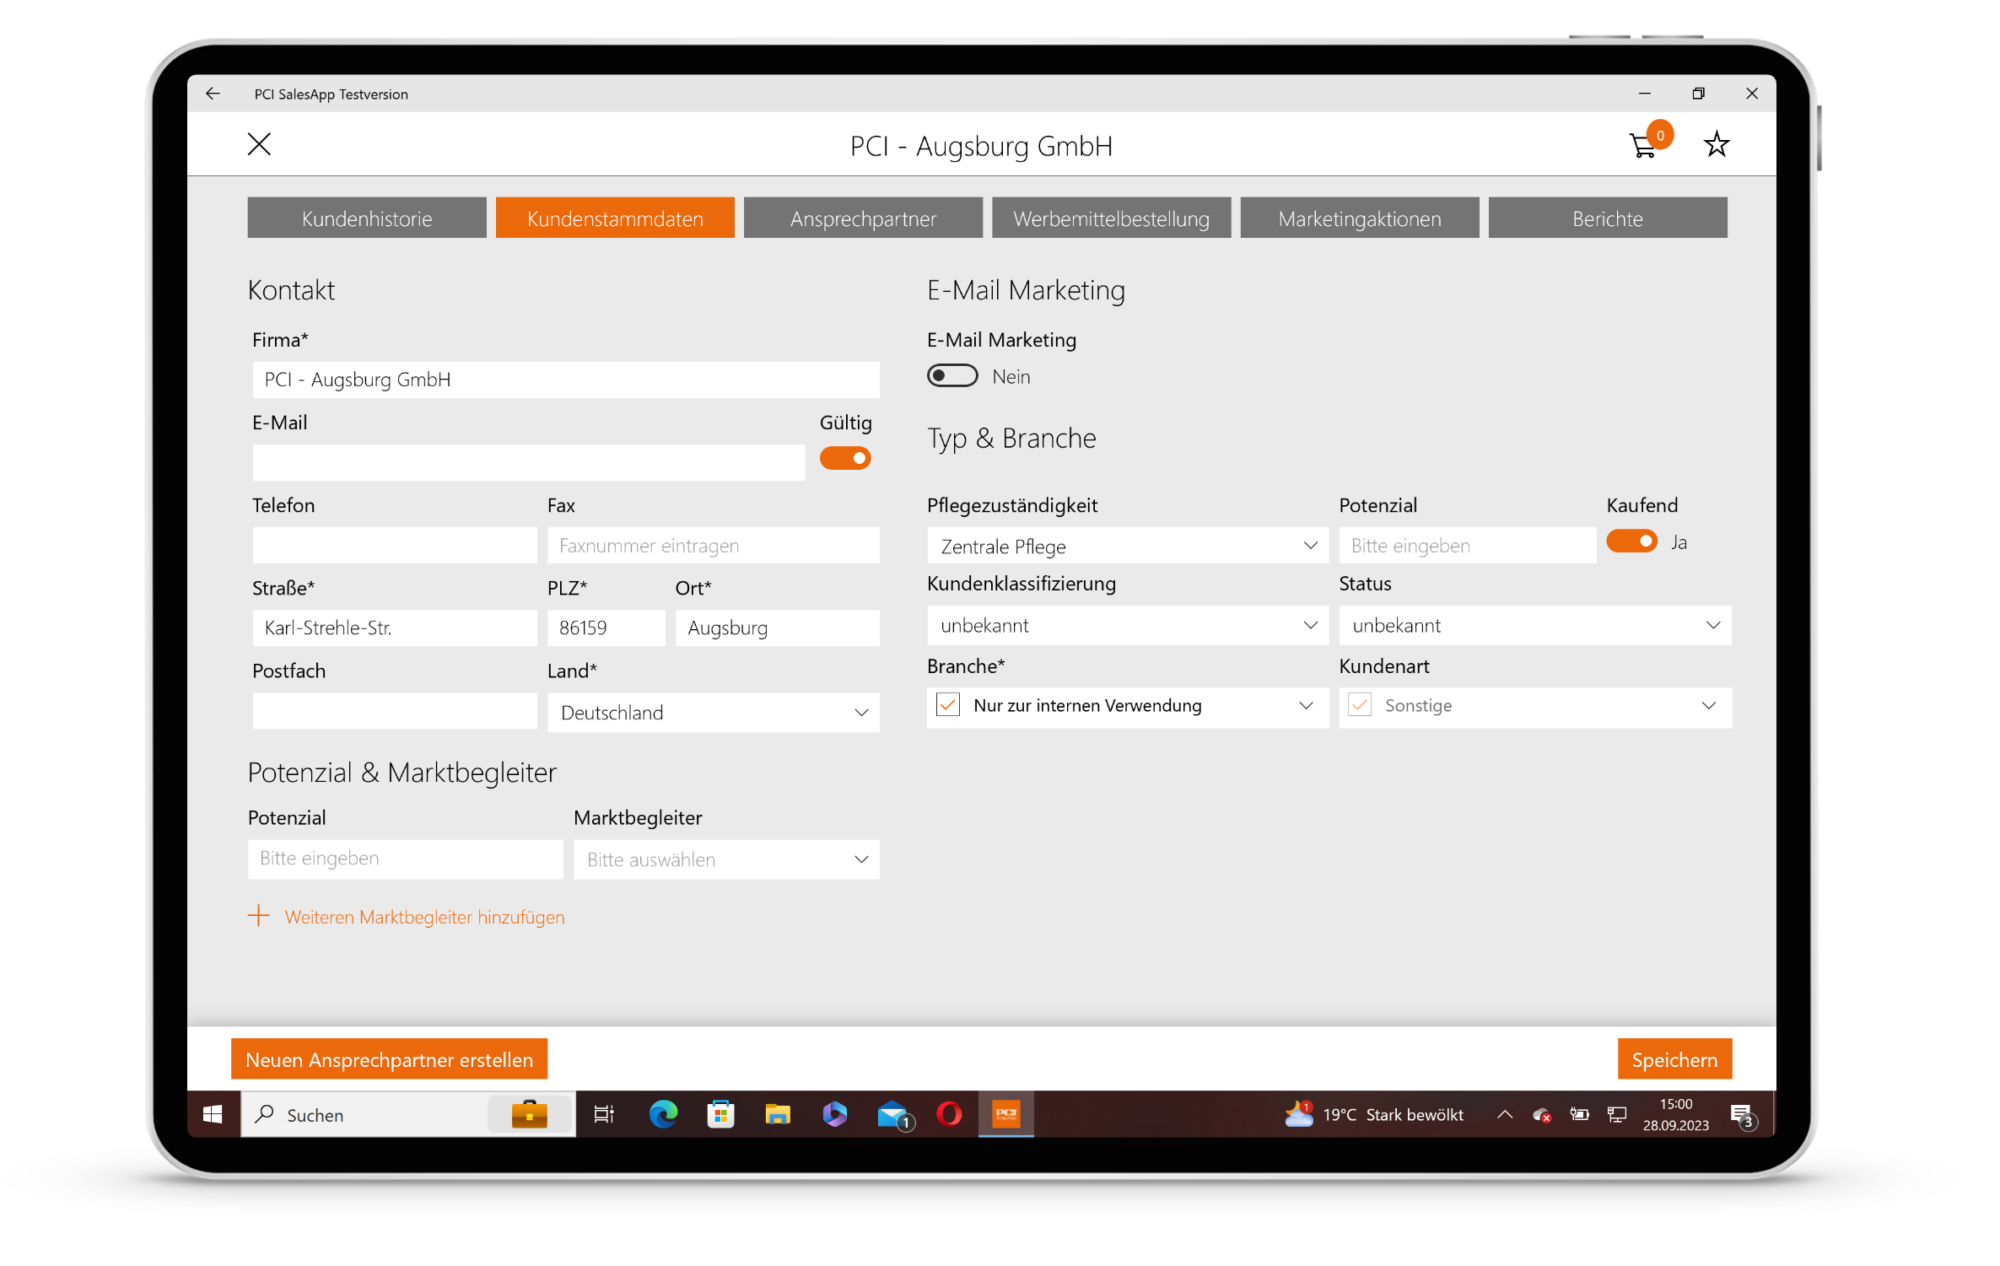Click the plus icon for adding Marktbegleiter
The width and height of the screenshot is (2000, 1266).
point(259,916)
